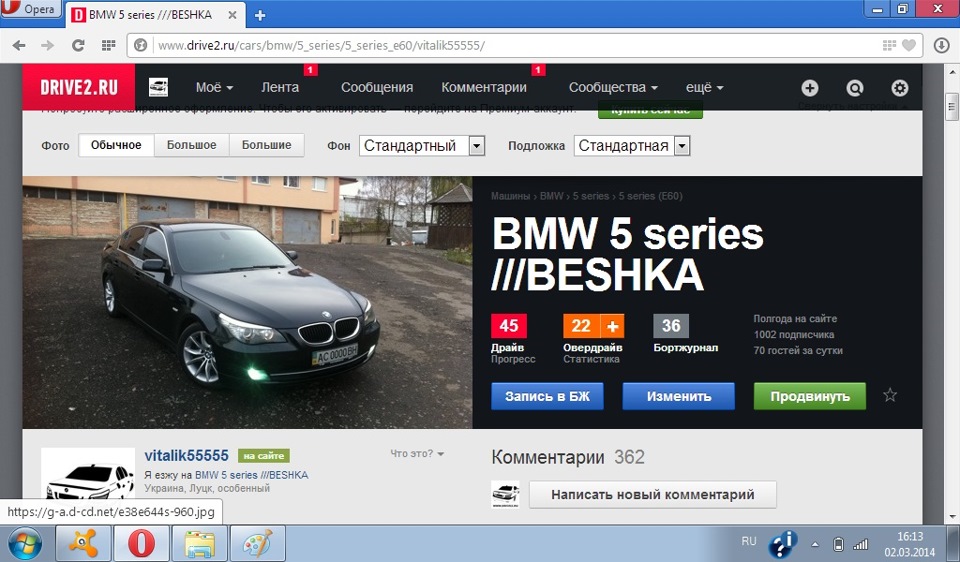Add page to Speed Dial icon
The width and height of the screenshot is (960, 562).
tap(889, 45)
